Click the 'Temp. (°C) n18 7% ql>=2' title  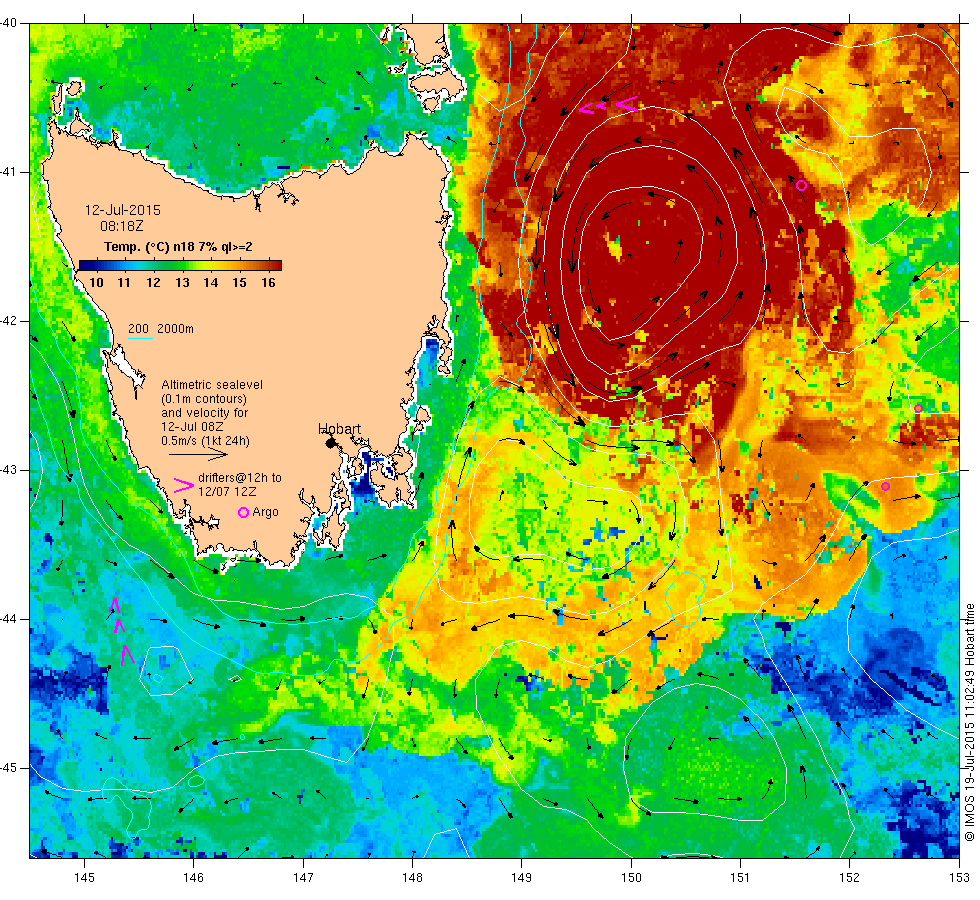coord(178,247)
